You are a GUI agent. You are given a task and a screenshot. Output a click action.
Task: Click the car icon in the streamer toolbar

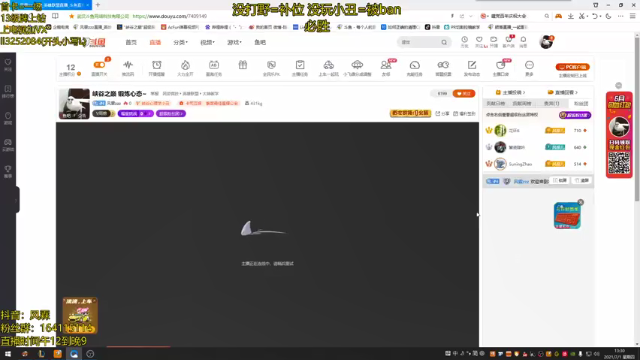point(329,65)
